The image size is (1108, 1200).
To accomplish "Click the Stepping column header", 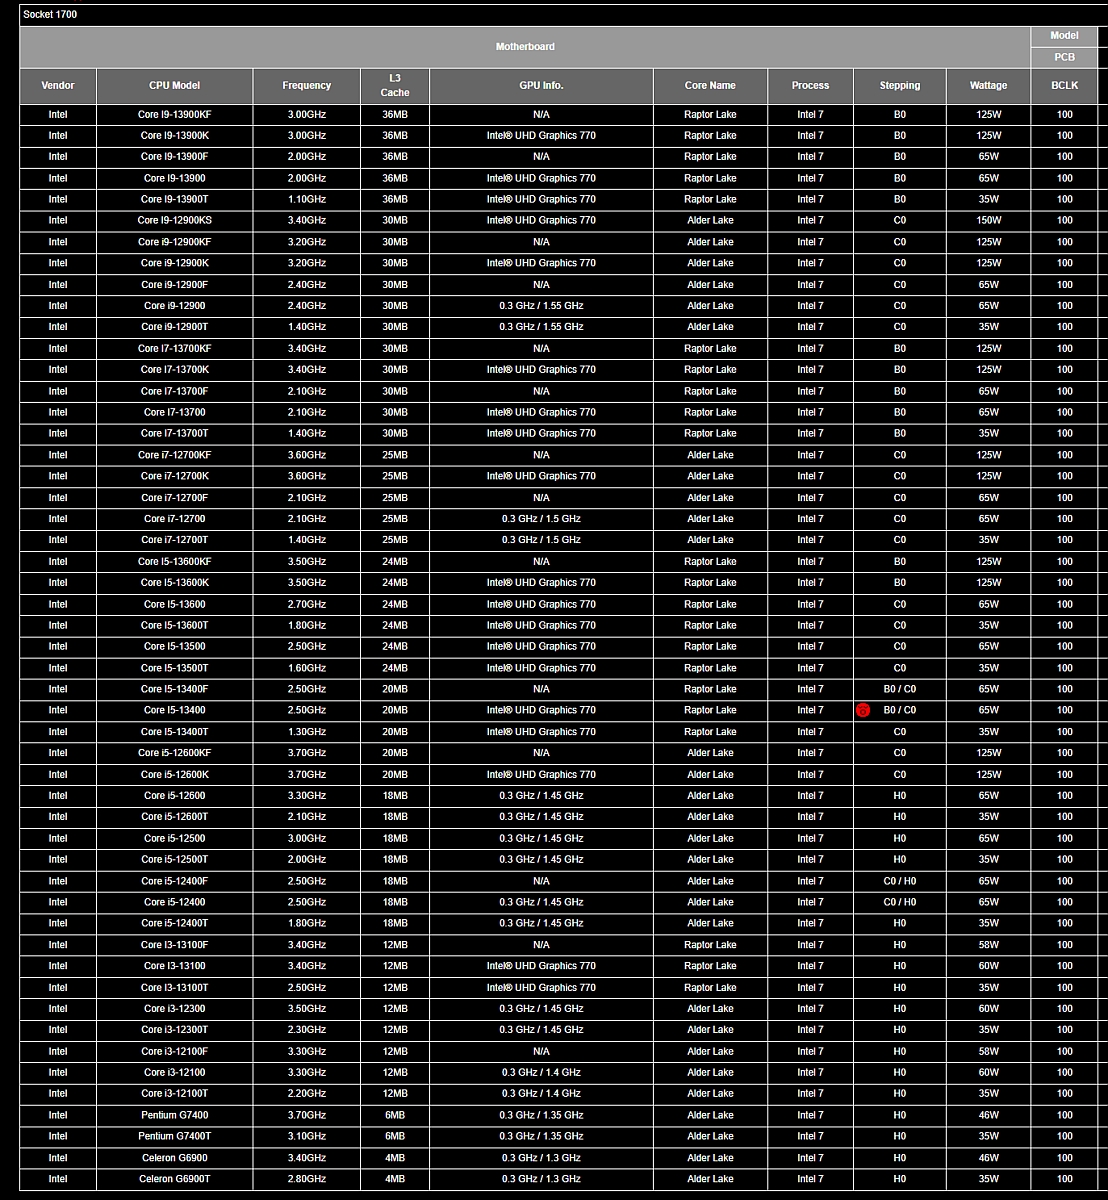I will pyautogui.click(x=900, y=86).
